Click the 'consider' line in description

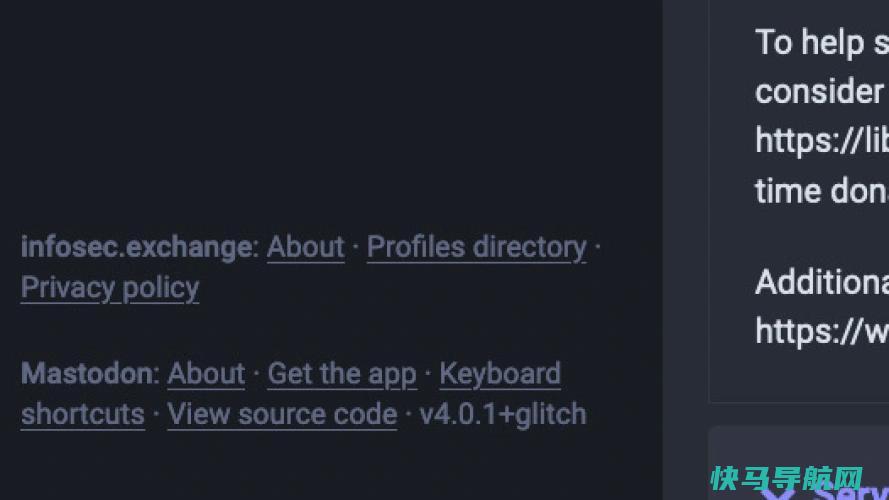pos(819,92)
